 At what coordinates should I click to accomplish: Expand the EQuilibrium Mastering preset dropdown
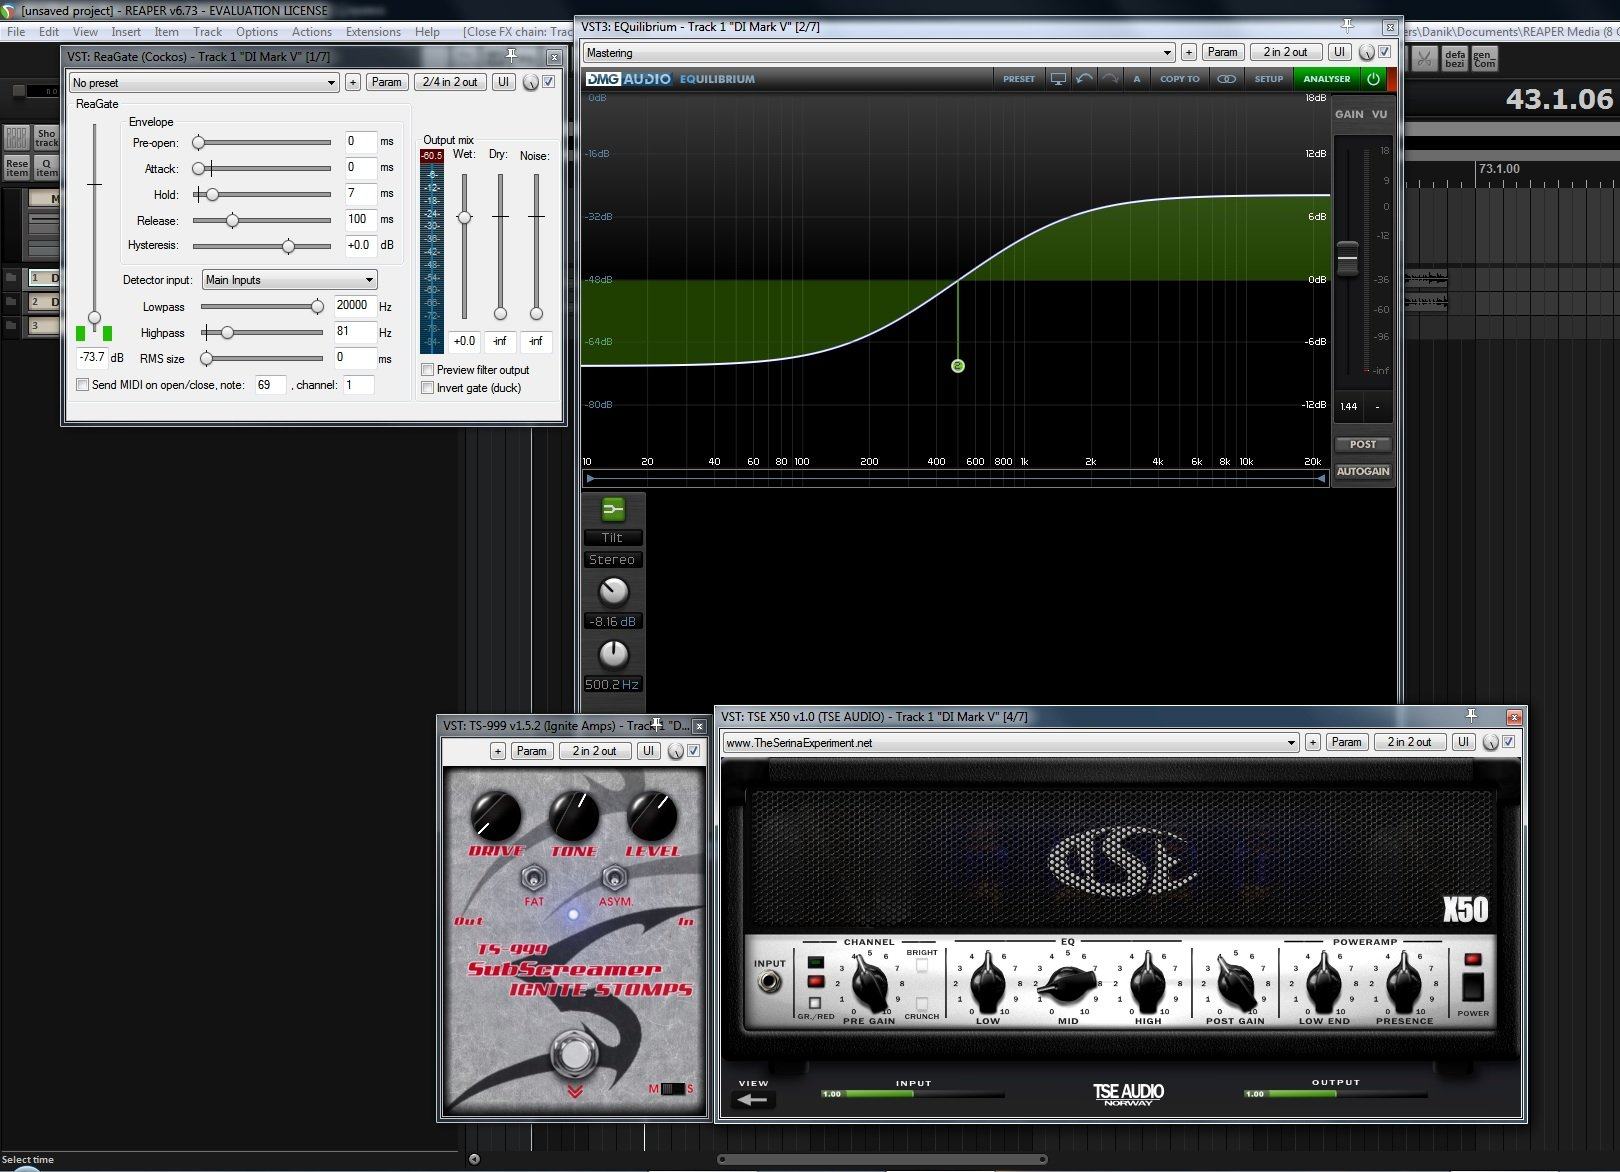[x=878, y=53]
